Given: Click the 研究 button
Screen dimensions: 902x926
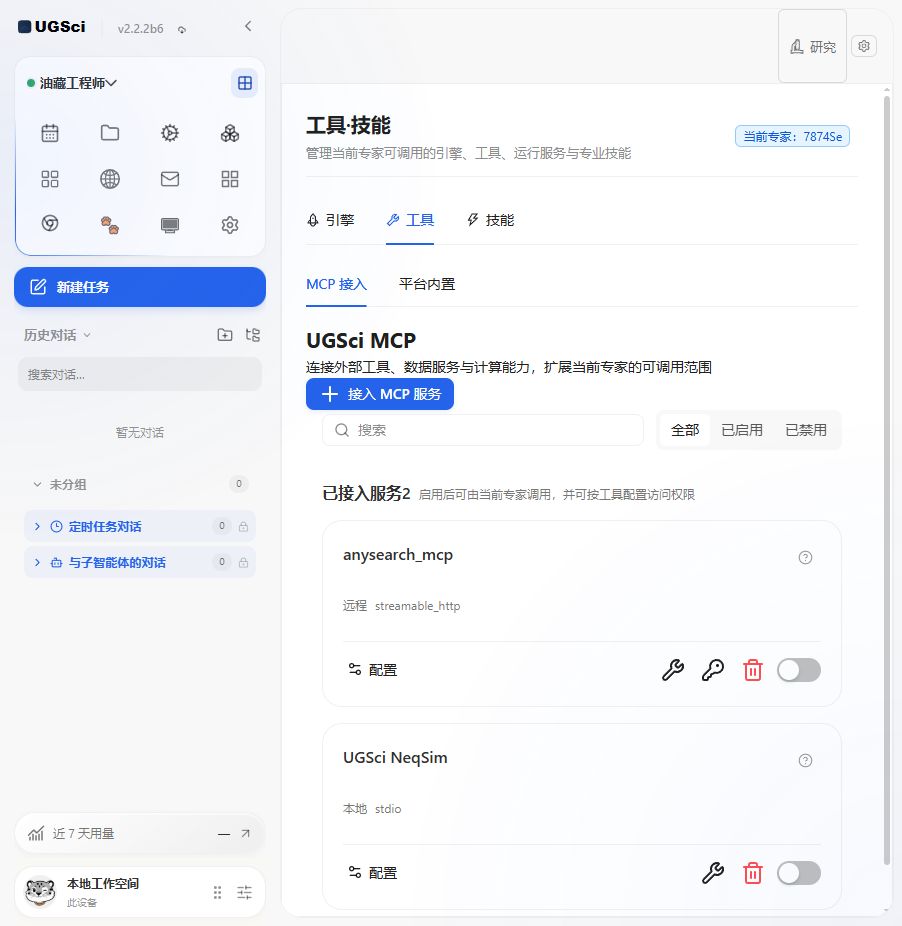Looking at the screenshot, I should pyautogui.click(x=812, y=46).
